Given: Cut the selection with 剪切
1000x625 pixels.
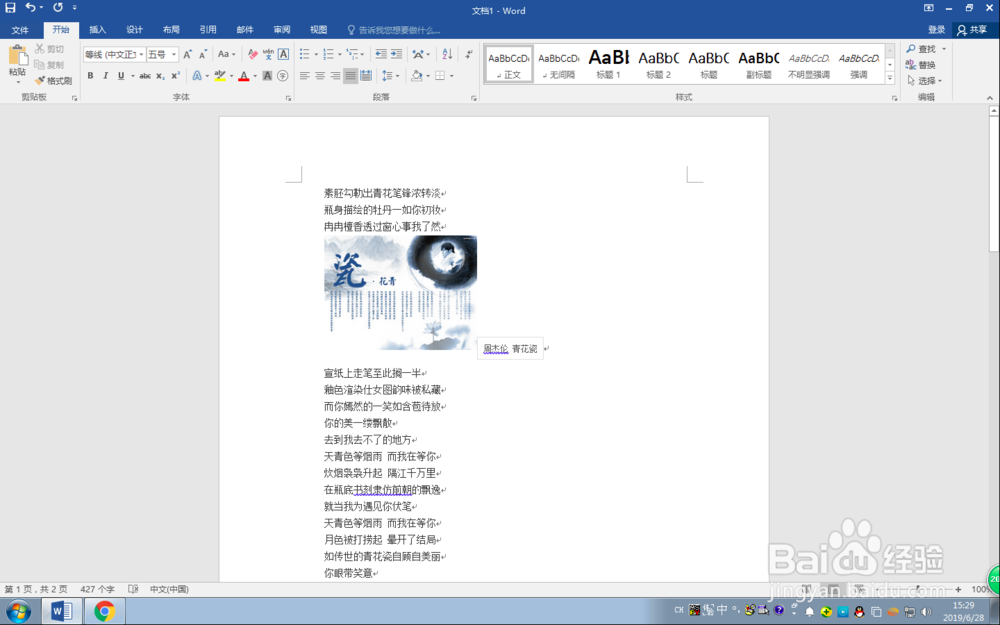Looking at the screenshot, I should click(x=50, y=48).
